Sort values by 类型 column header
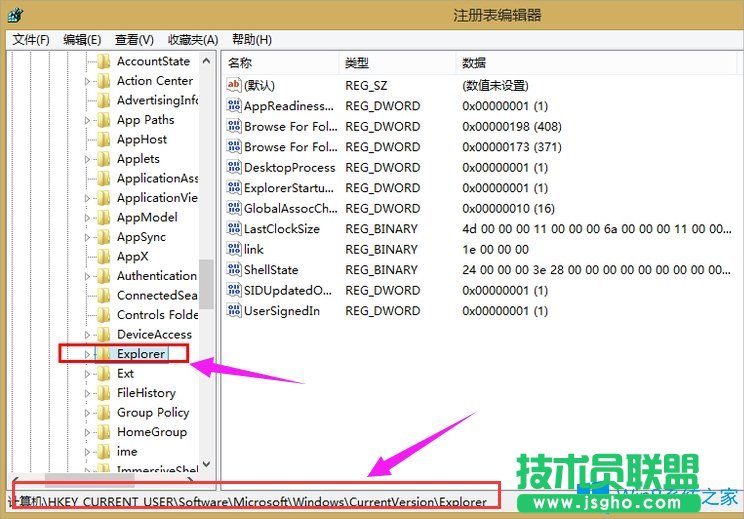The height and width of the screenshot is (519, 744). tap(397, 63)
